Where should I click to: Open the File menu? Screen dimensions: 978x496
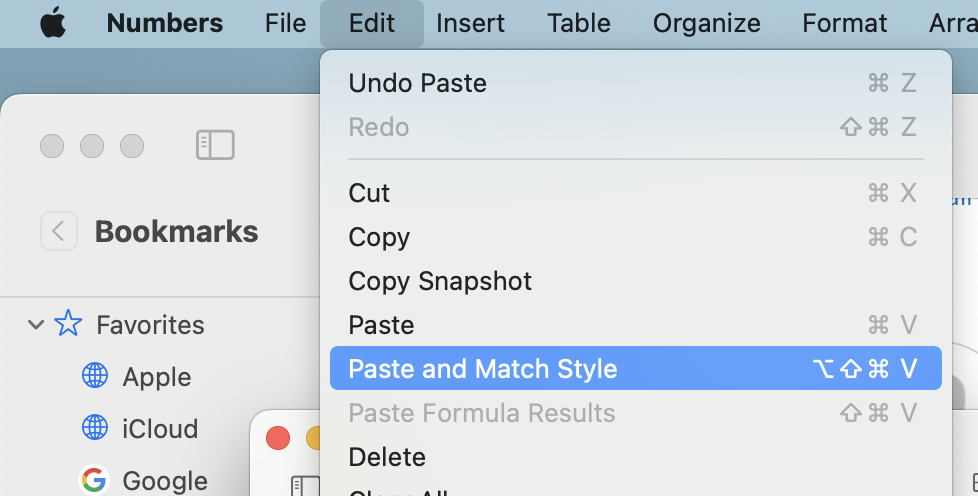[285, 23]
